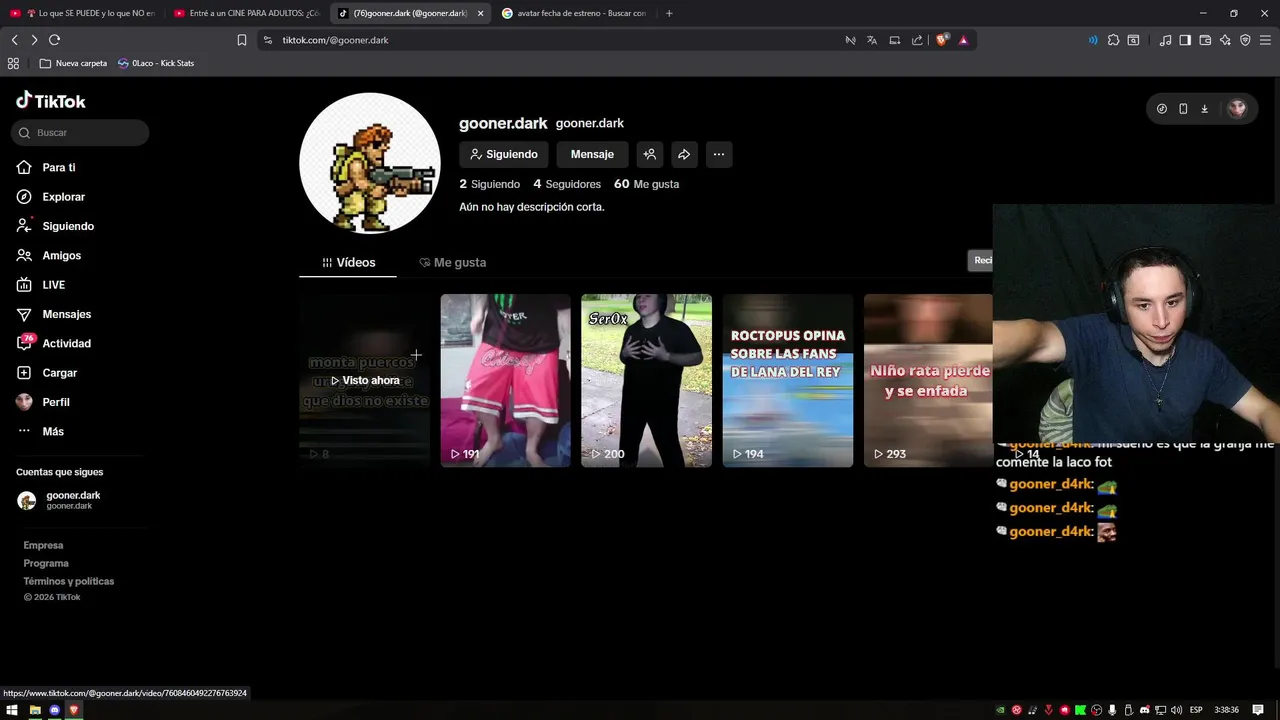
Task: Open the Brave Shields lion icon
Action: click(x=942, y=40)
